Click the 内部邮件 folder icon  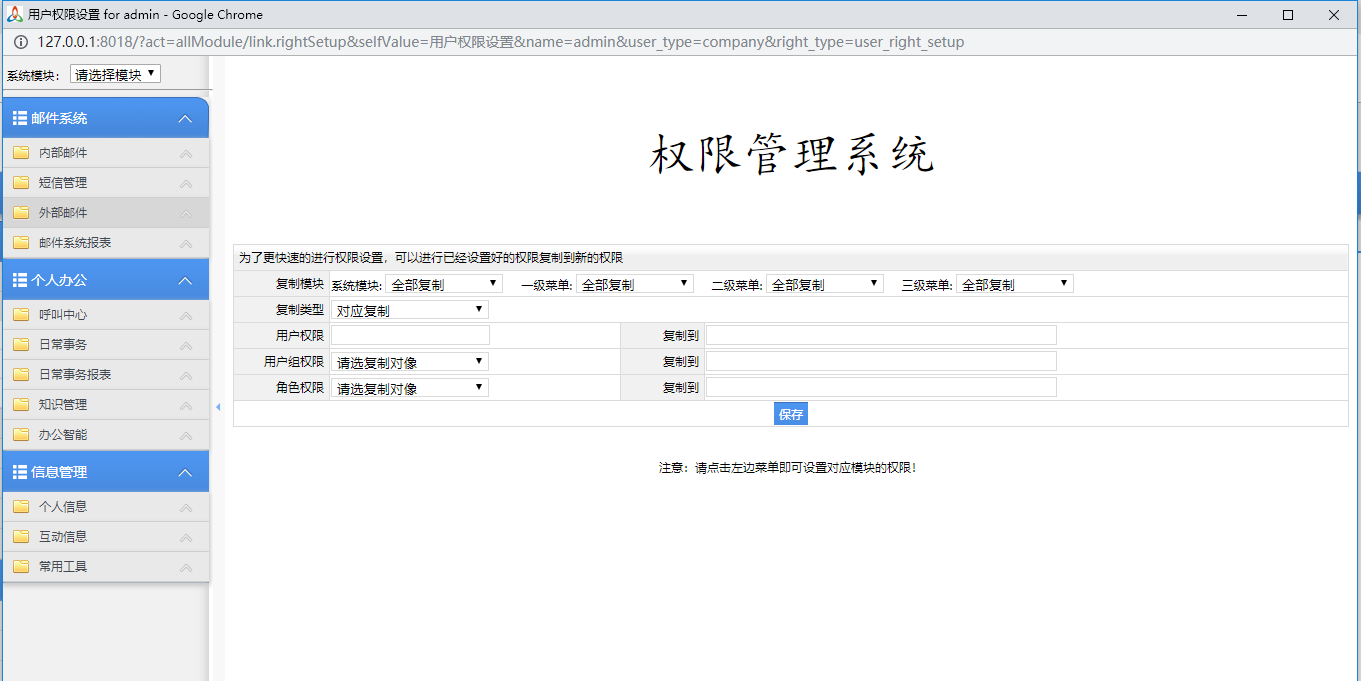[x=22, y=152]
